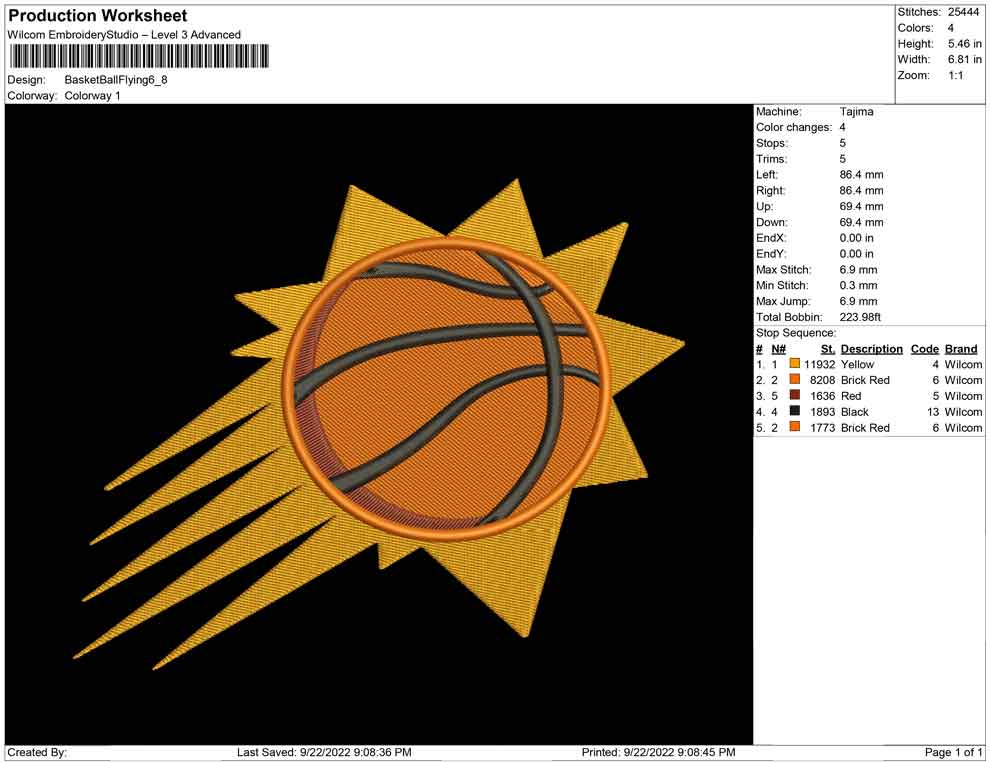Click the 'Machine:' label
990x762 pixels.
(x=778, y=112)
